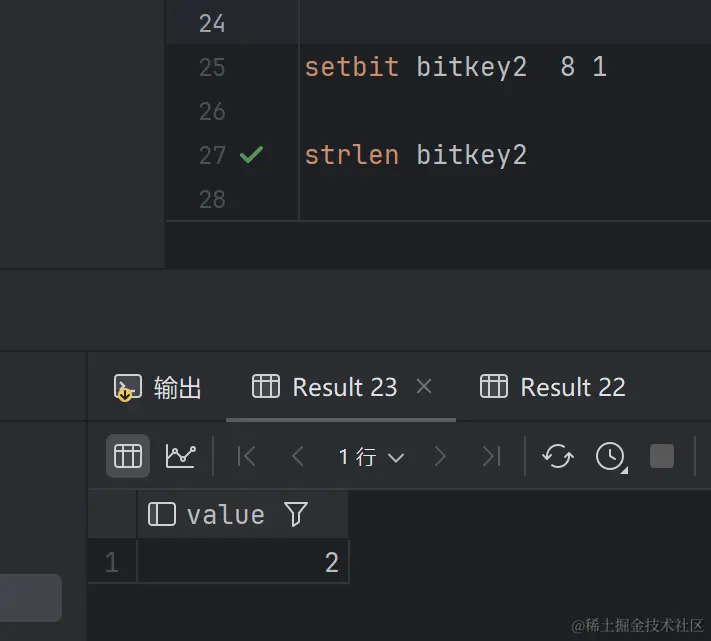Screen dimensions: 711x641
Task: Reload the result data
Action: click(557, 456)
